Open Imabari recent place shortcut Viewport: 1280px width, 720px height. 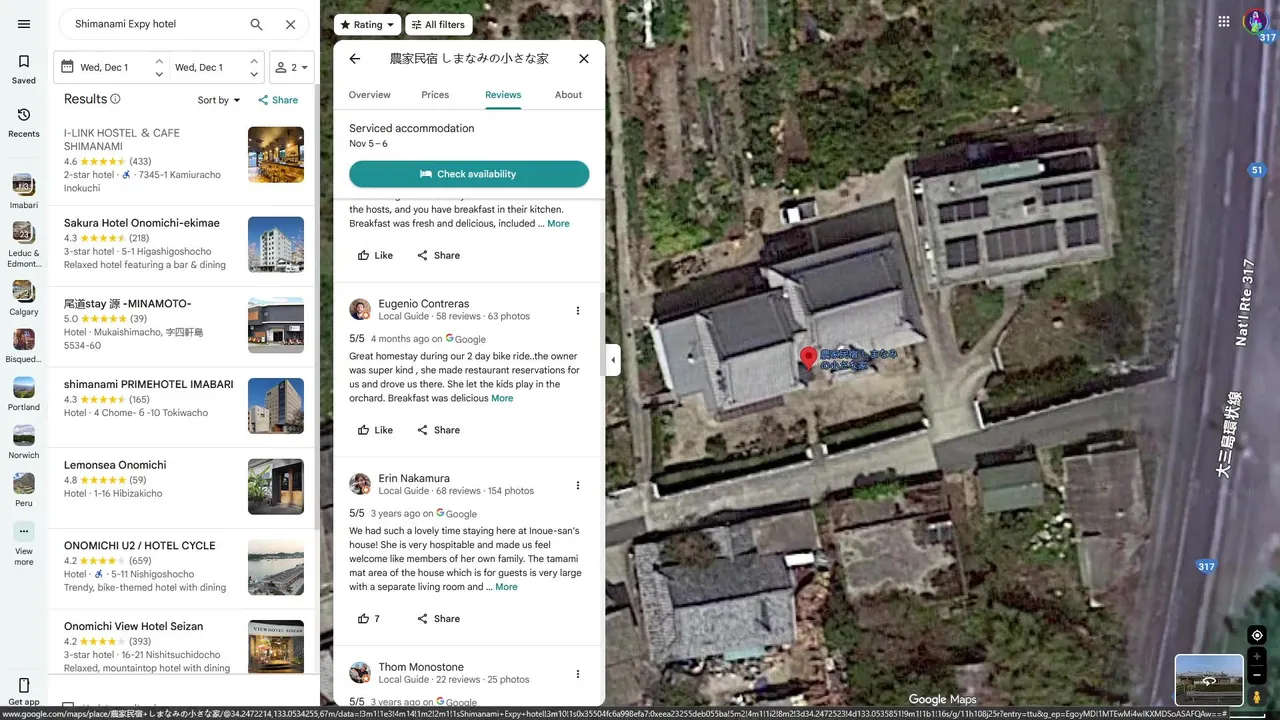click(x=24, y=192)
